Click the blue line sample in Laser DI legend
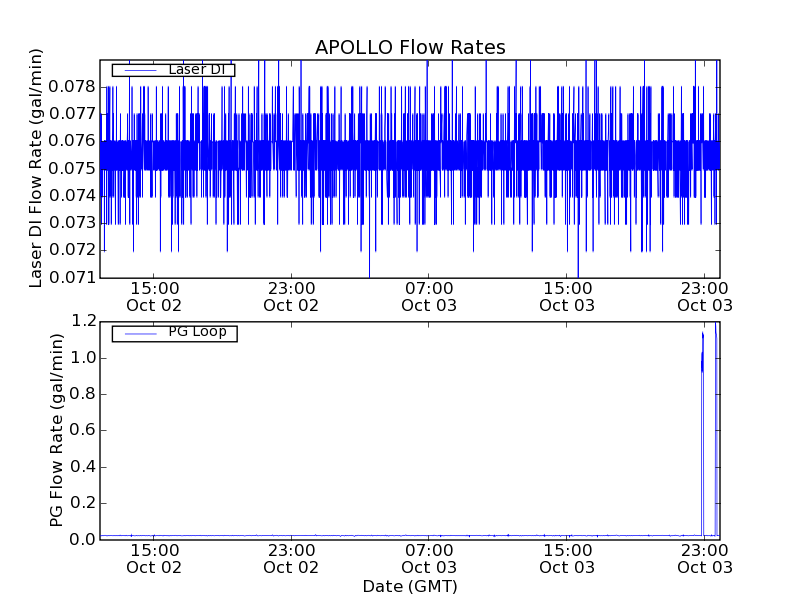 coord(139,70)
